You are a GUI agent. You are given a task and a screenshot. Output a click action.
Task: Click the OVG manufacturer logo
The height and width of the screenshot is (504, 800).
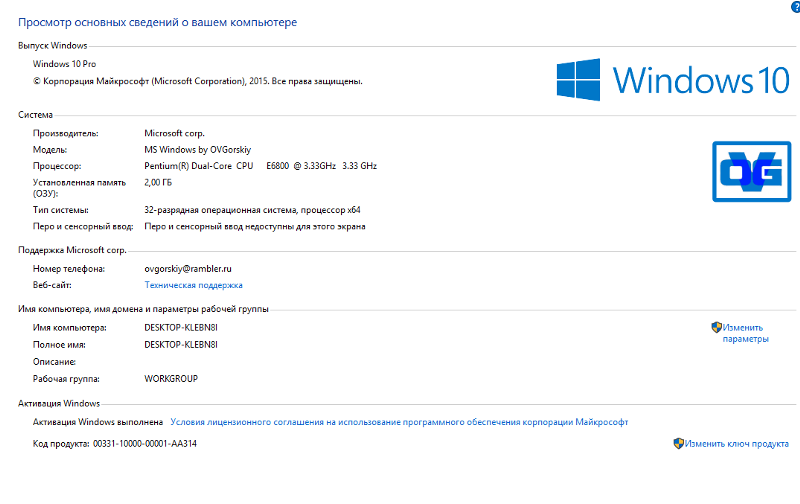point(752,171)
